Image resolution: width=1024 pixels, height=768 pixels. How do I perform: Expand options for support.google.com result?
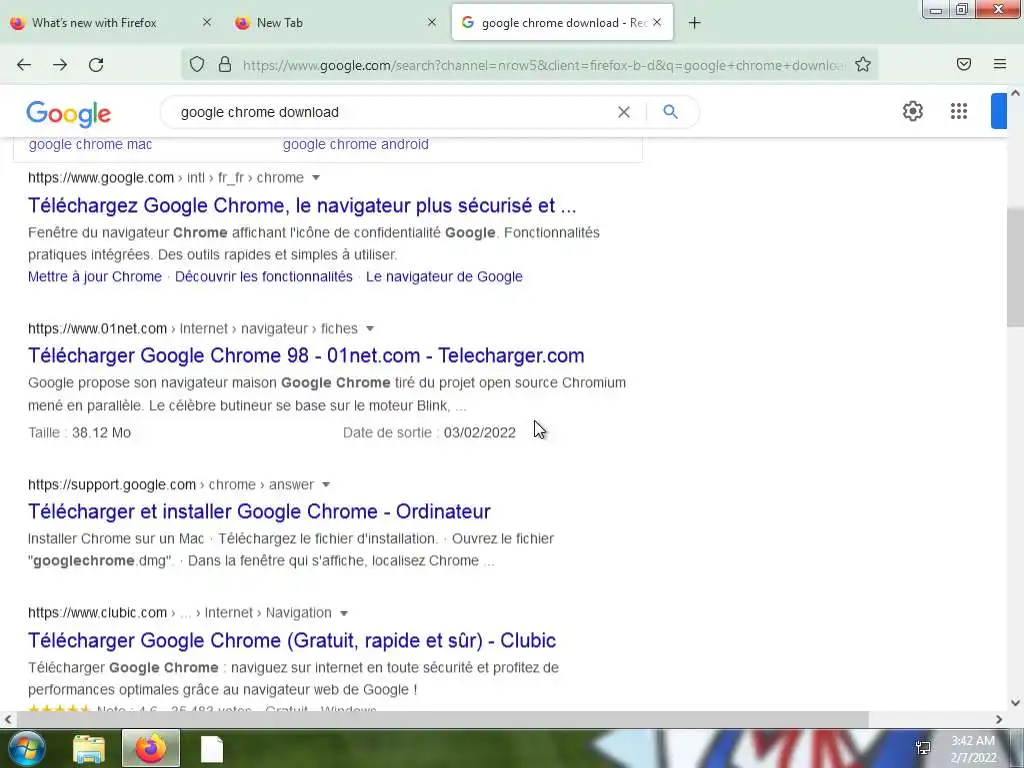click(326, 485)
